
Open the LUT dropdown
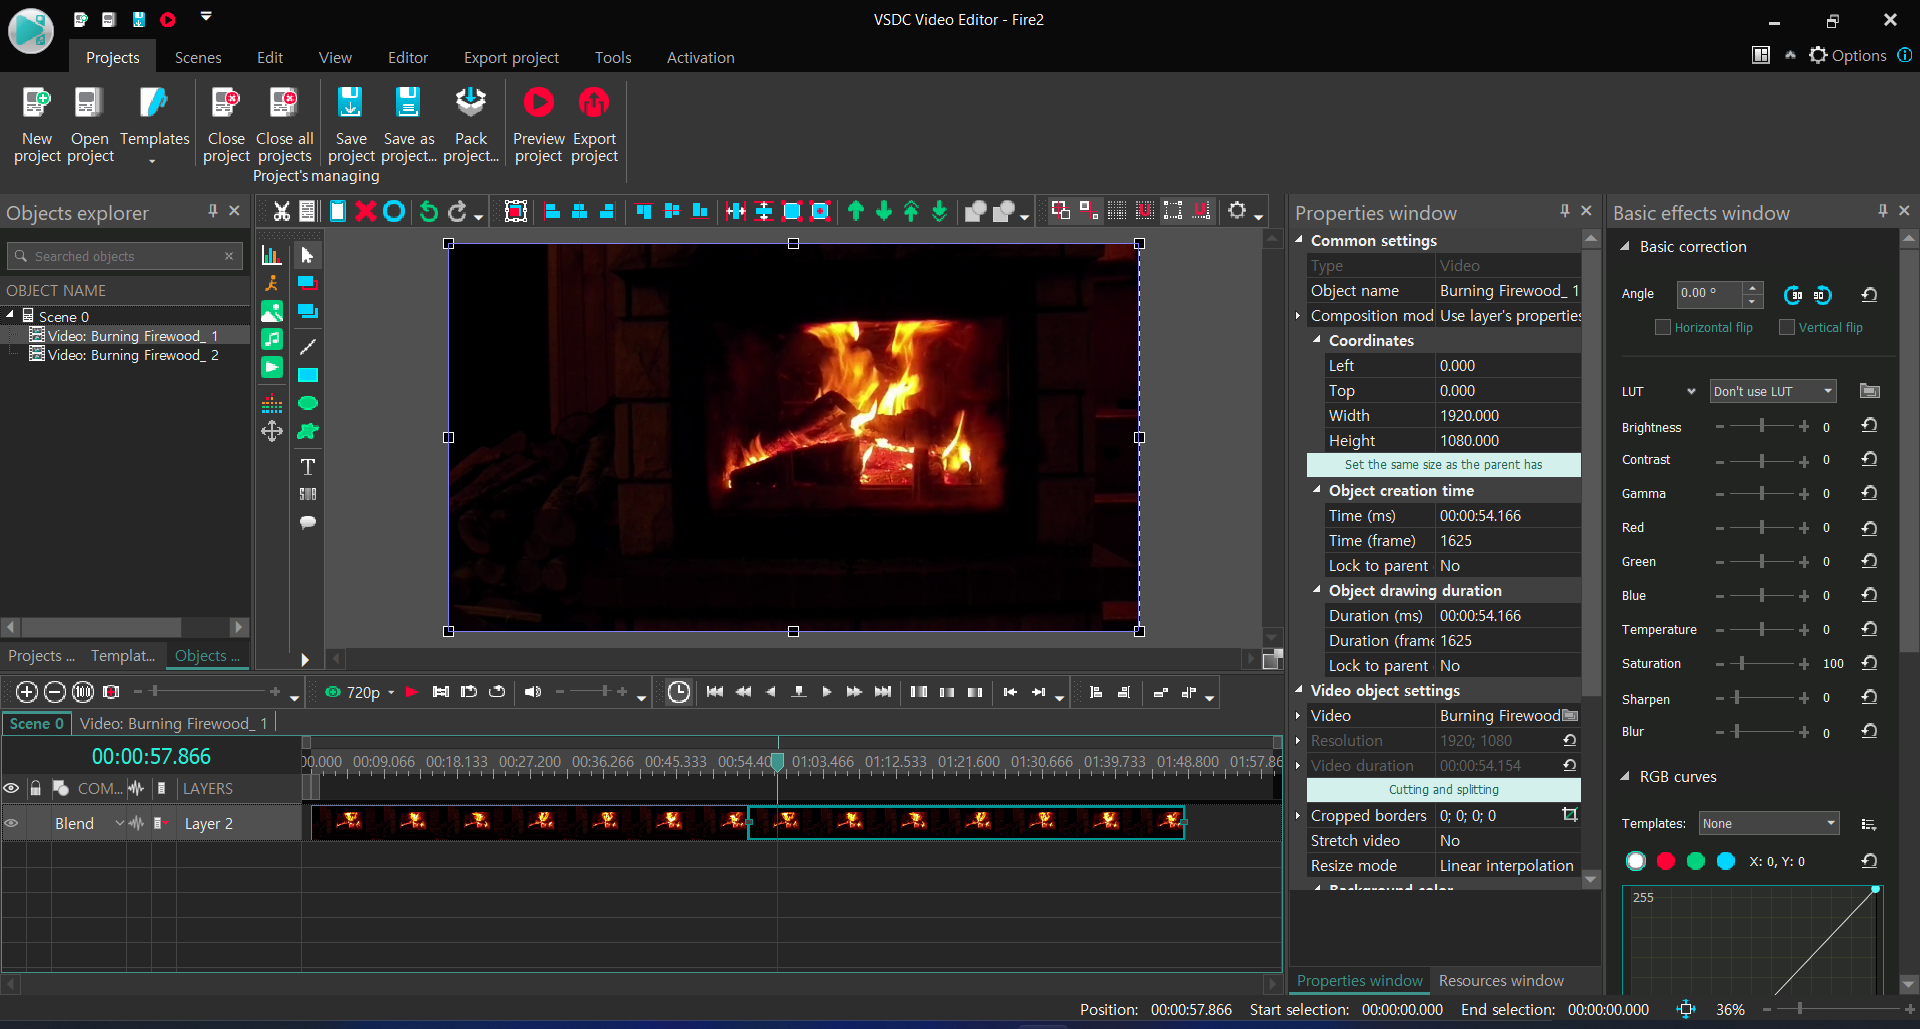coord(1772,391)
